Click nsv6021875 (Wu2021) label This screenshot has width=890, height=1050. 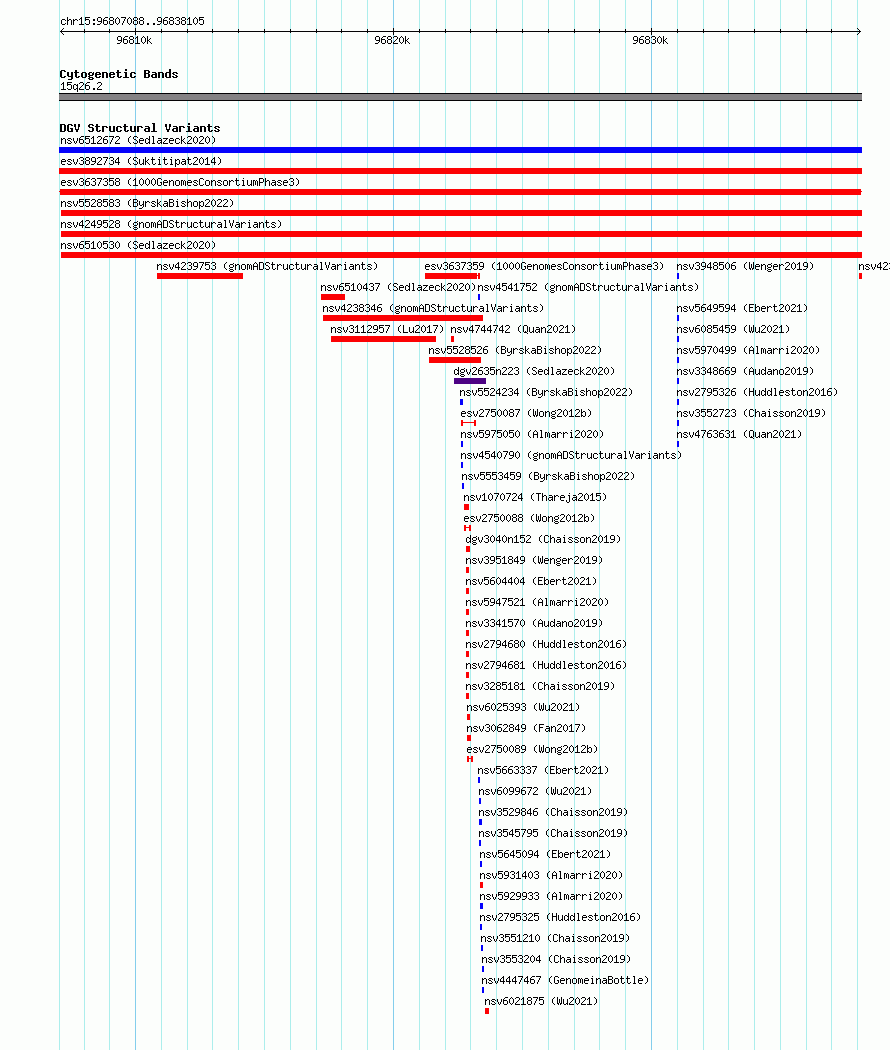(x=541, y=1002)
